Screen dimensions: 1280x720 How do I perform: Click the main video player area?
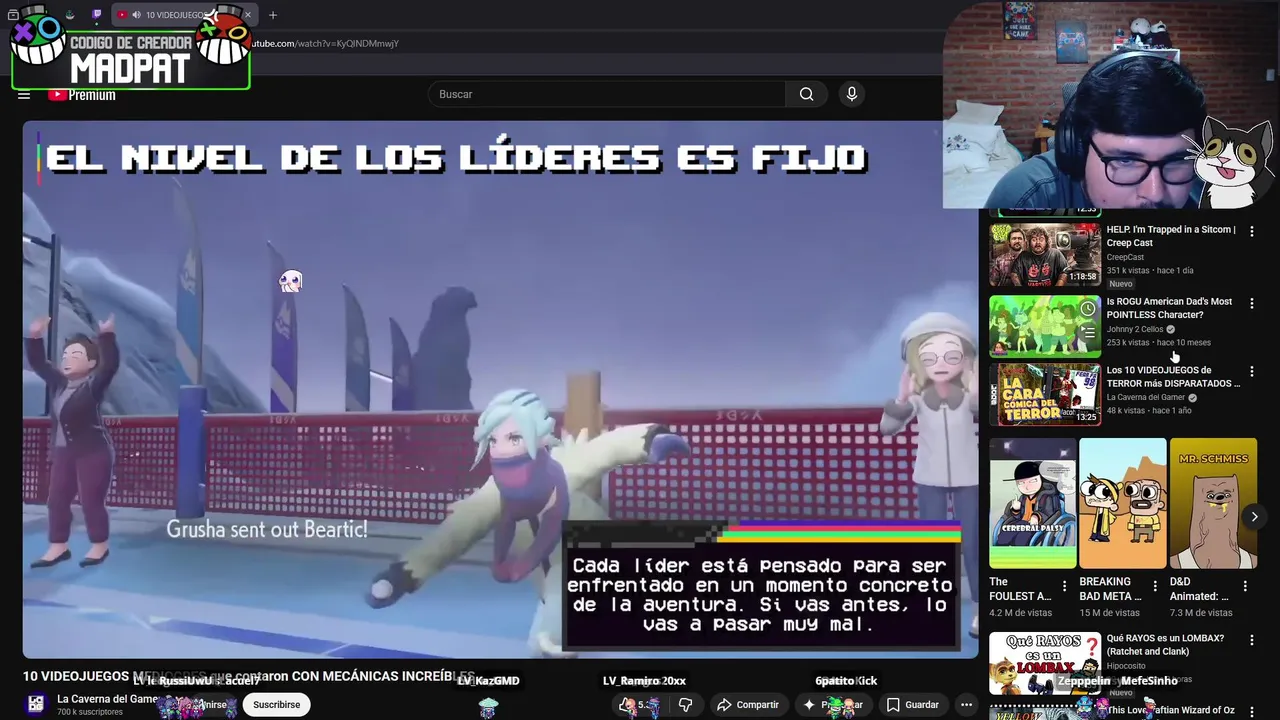pos(500,389)
